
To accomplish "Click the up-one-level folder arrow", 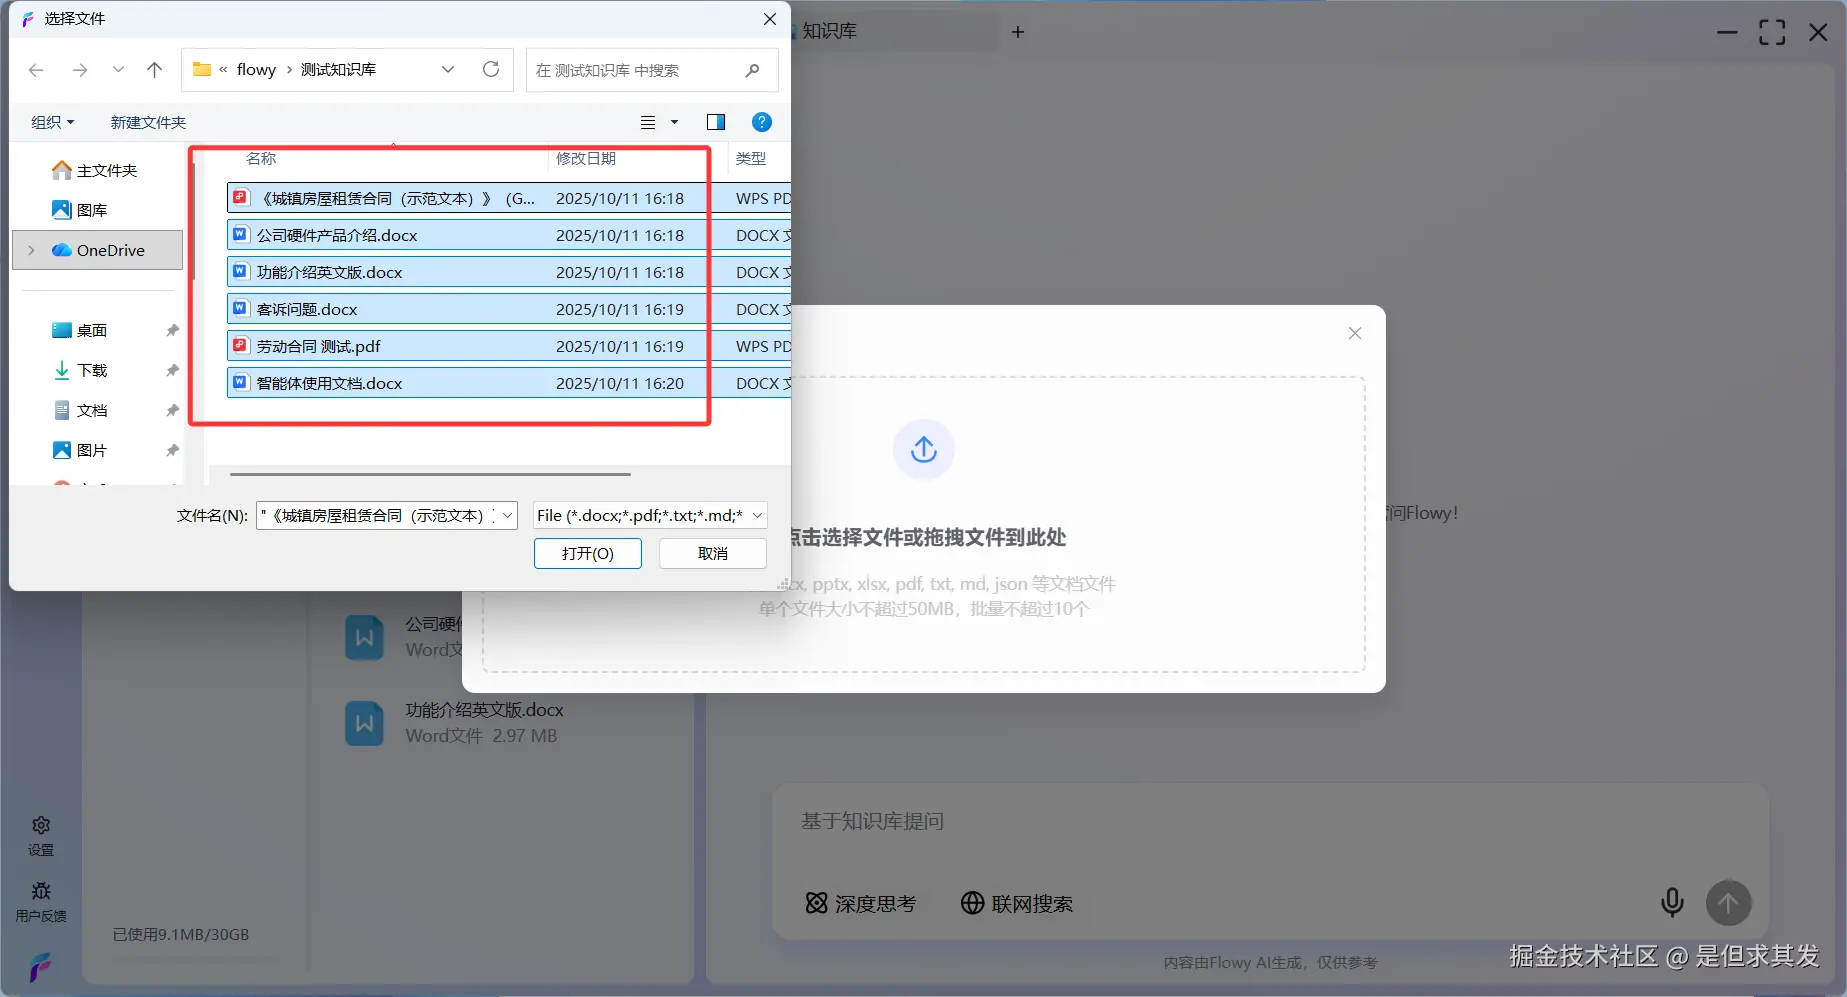I will tap(154, 70).
